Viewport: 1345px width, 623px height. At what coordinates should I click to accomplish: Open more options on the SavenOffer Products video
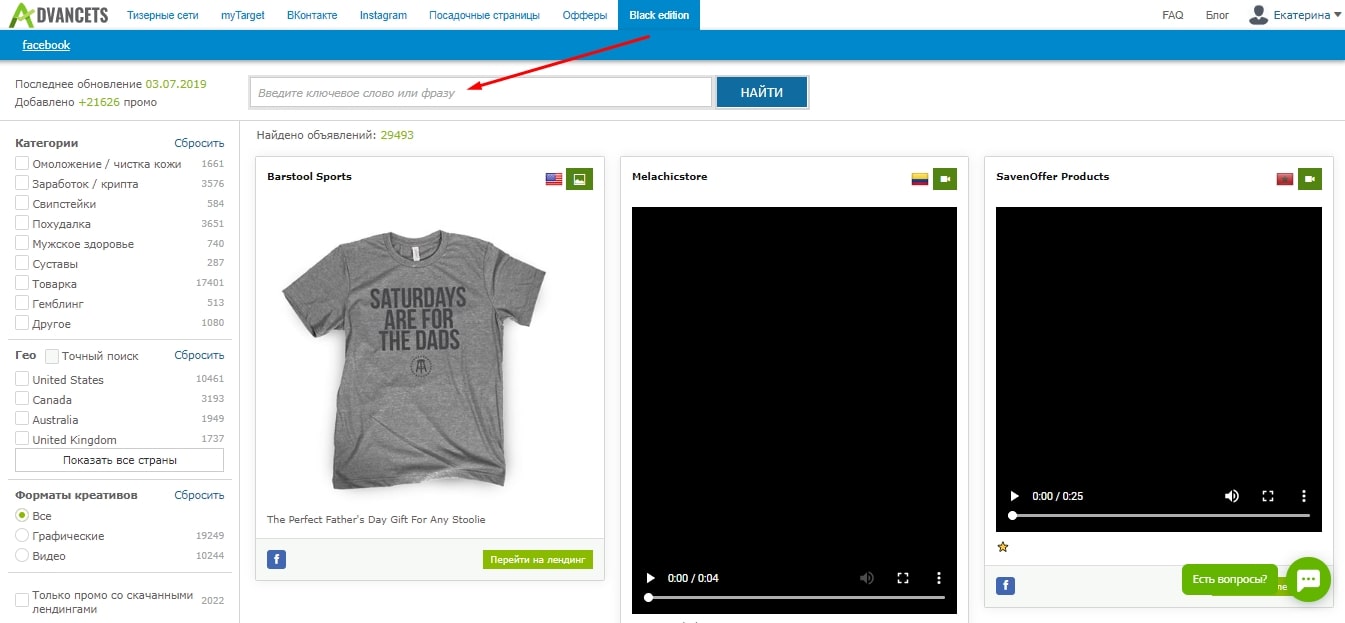click(x=1304, y=496)
